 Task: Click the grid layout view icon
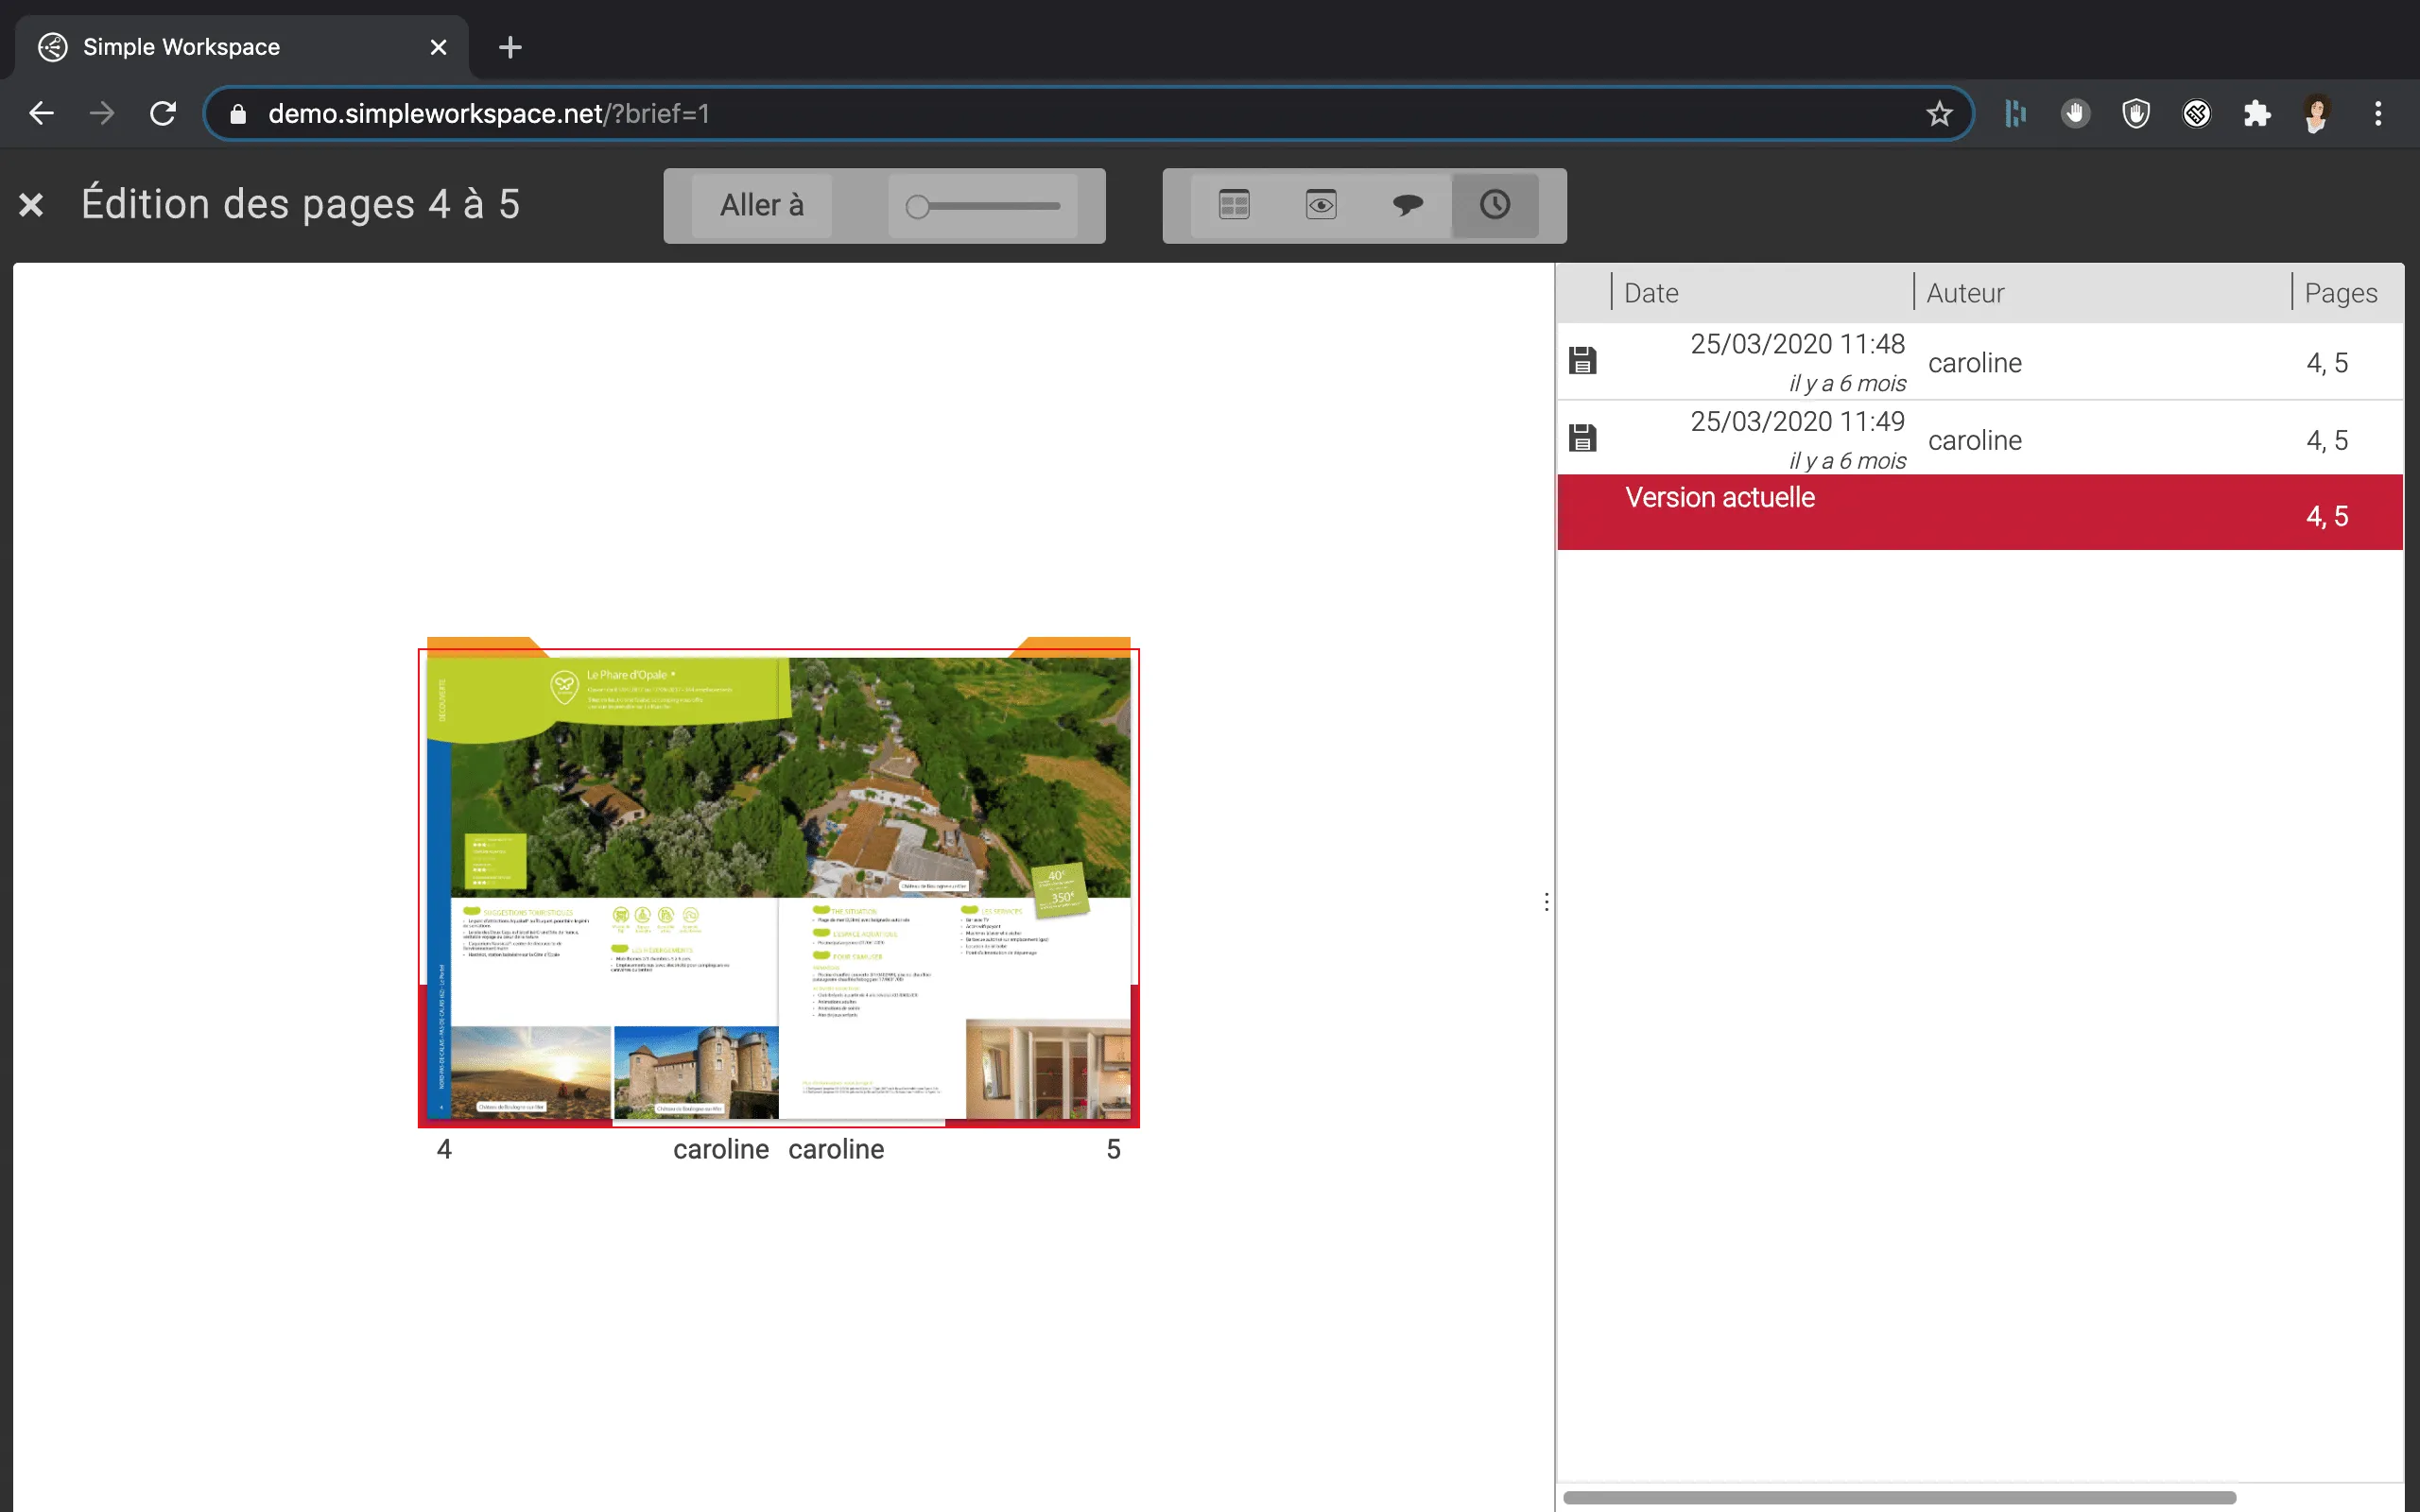(x=1234, y=205)
